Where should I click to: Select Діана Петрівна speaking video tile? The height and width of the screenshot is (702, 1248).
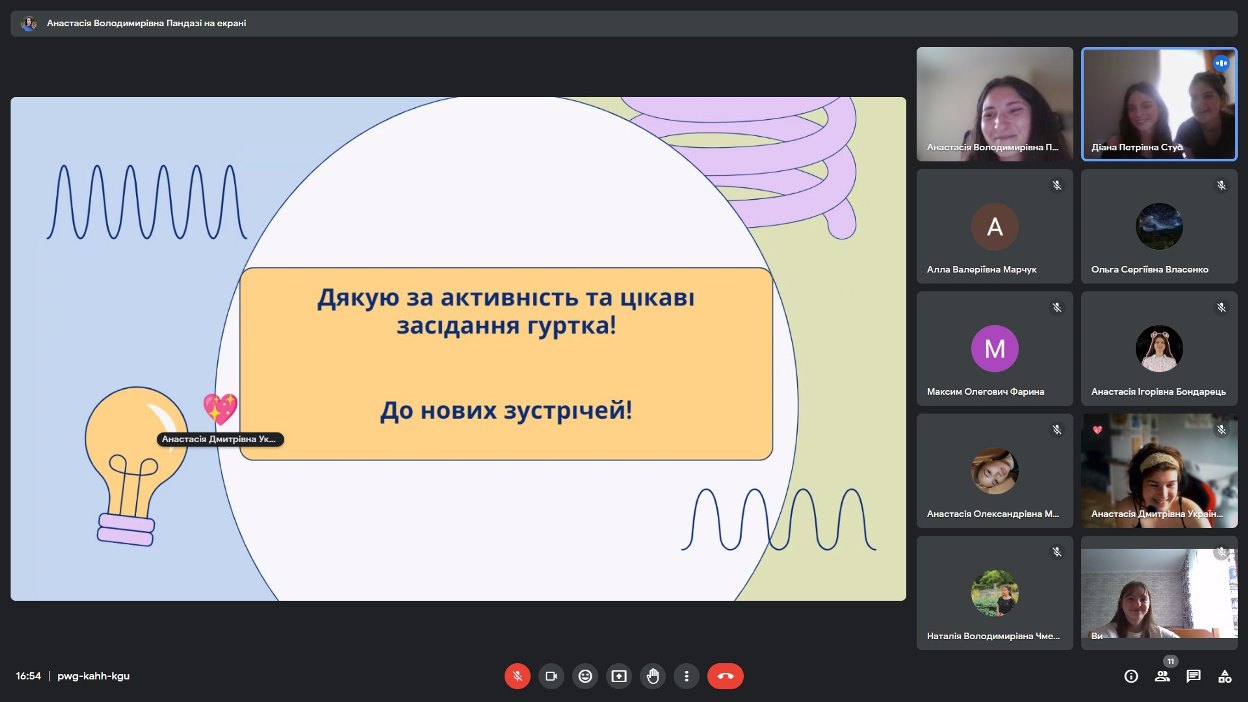click(x=1159, y=104)
